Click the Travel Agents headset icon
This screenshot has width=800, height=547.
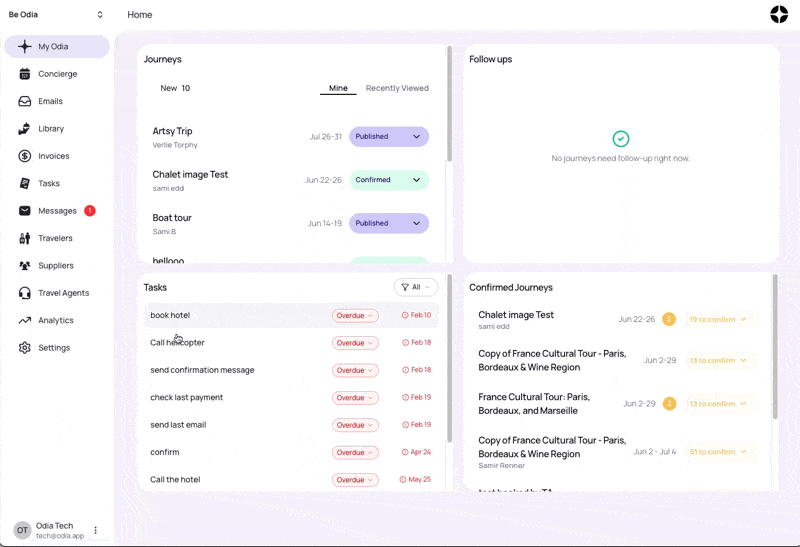(x=24, y=293)
